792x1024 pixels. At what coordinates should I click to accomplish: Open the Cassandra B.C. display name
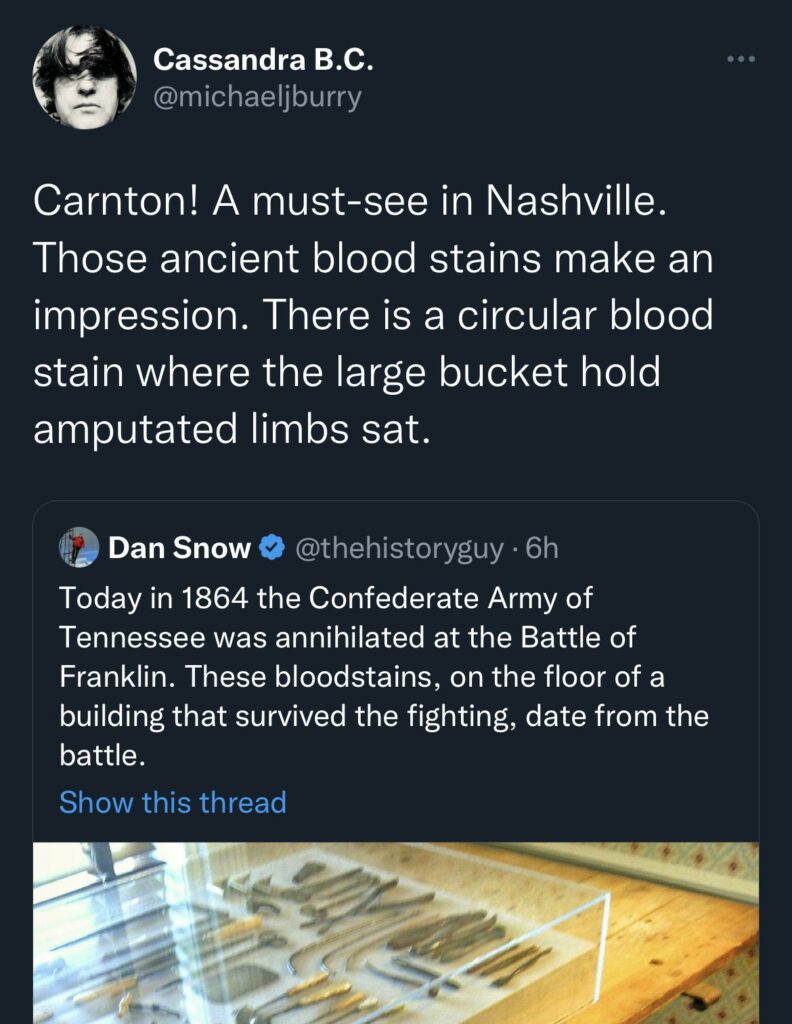click(263, 60)
